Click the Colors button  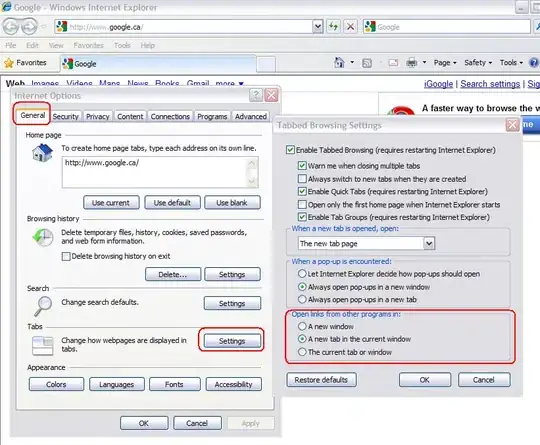pyautogui.click(x=56, y=384)
